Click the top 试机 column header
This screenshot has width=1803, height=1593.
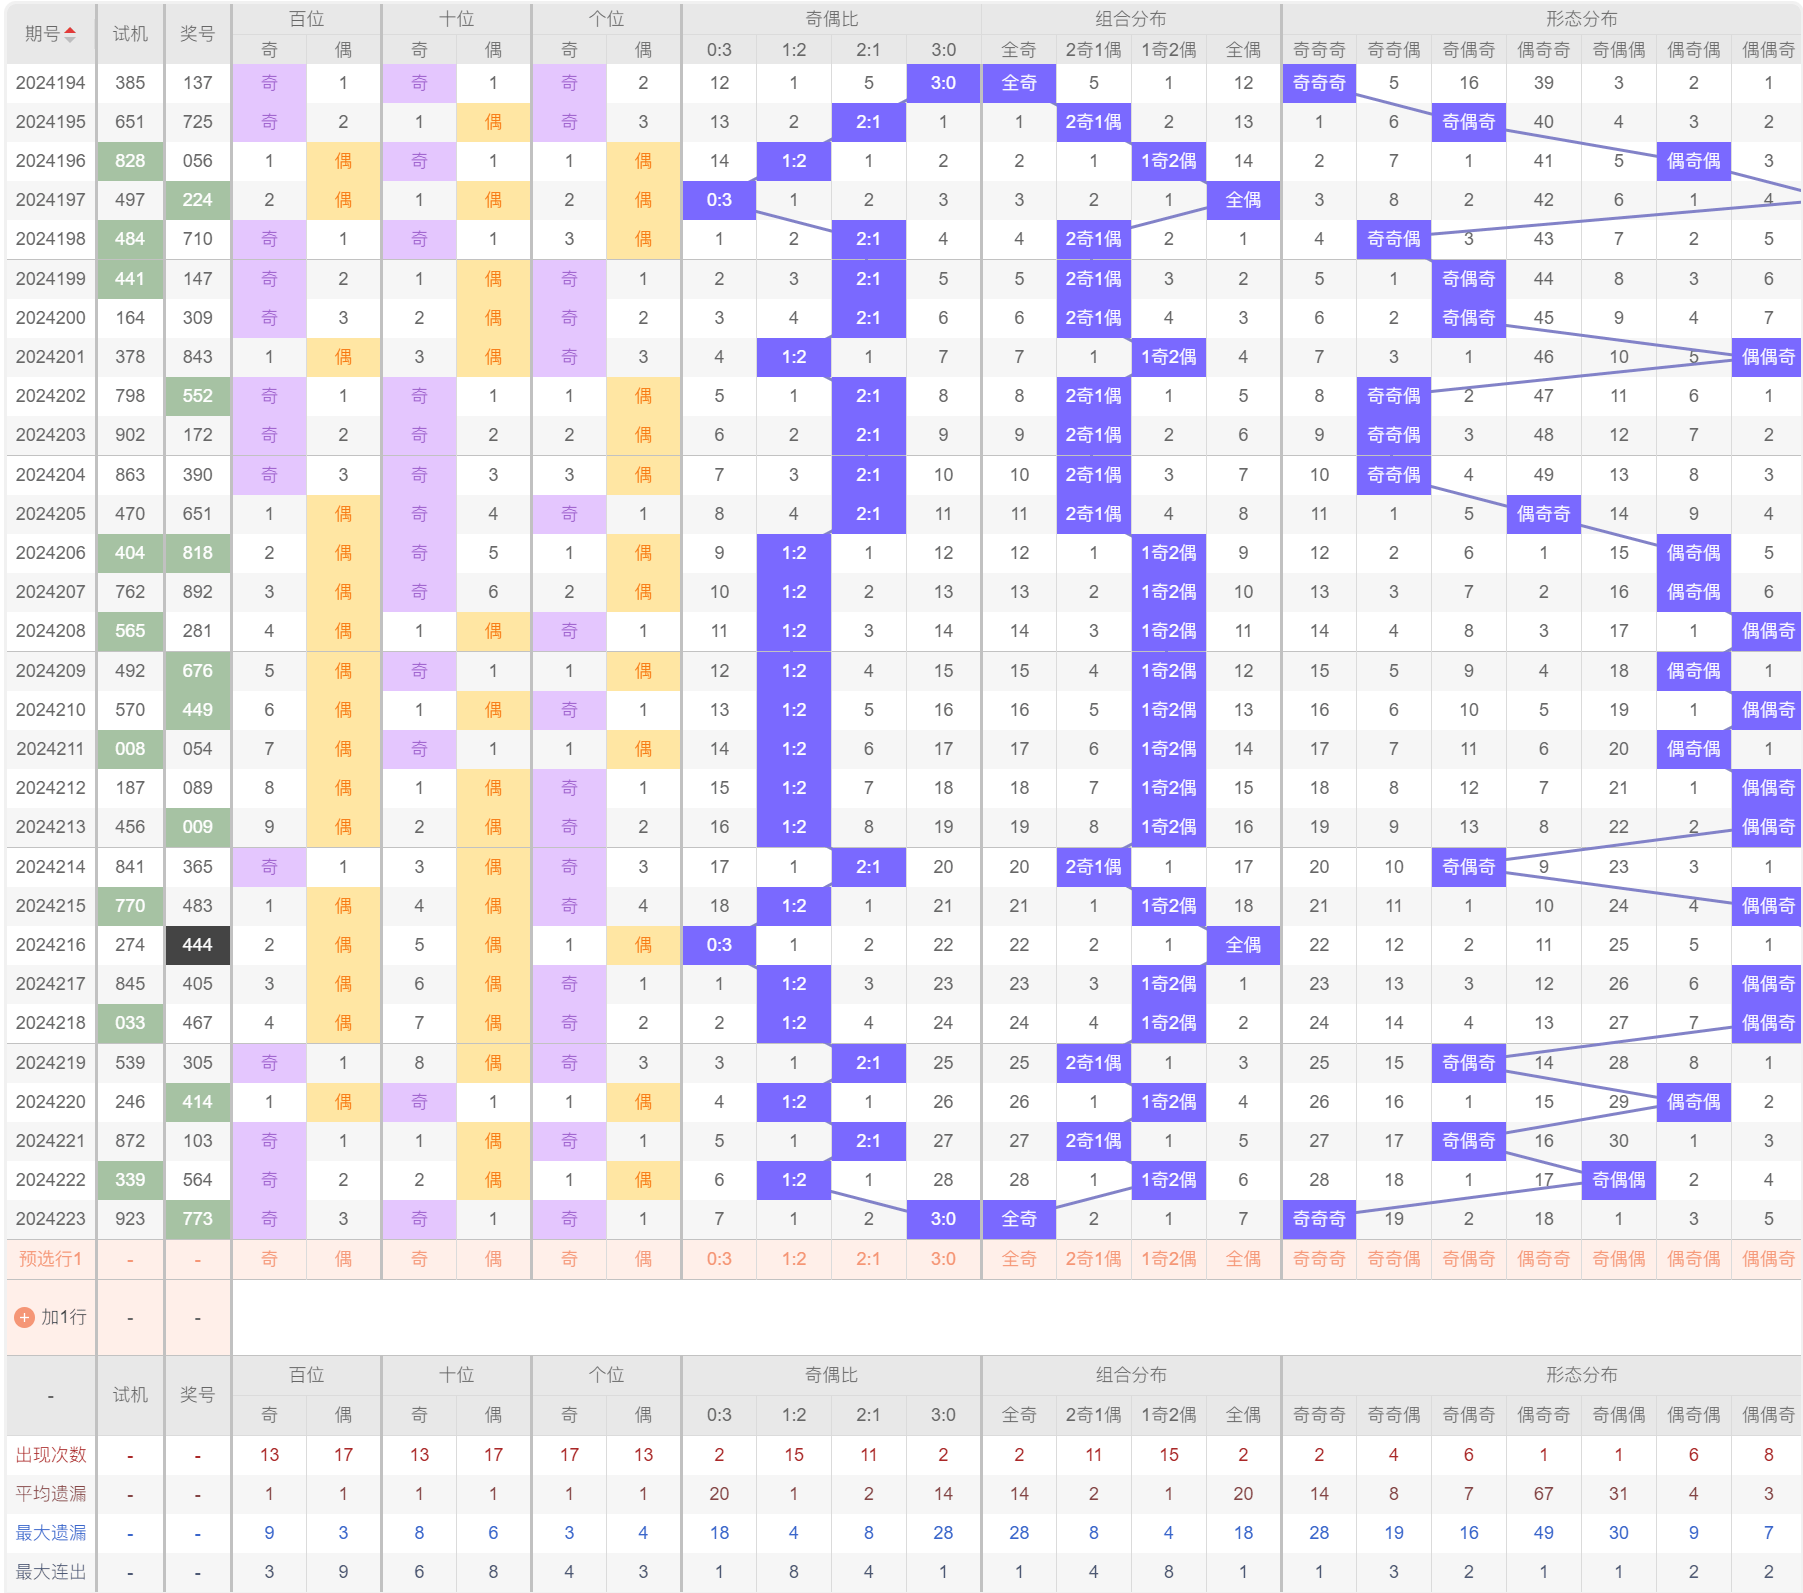130,34
